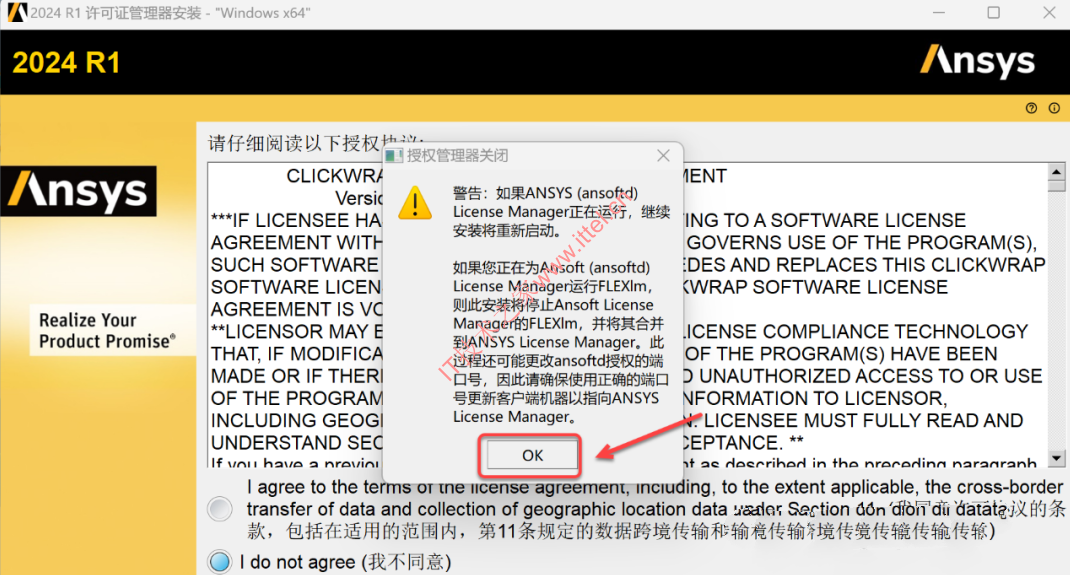Click the license agreement scrollbar track

(1056, 321)
